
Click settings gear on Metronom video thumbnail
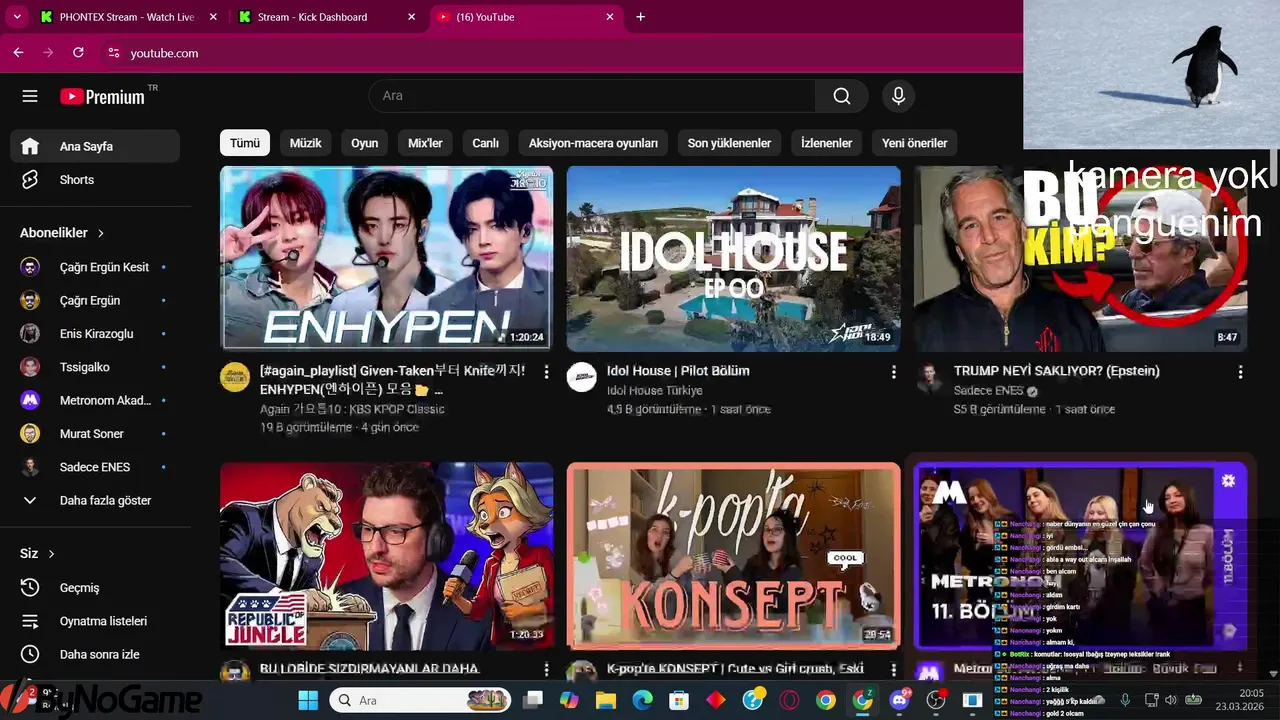[x=1228, y=481]
